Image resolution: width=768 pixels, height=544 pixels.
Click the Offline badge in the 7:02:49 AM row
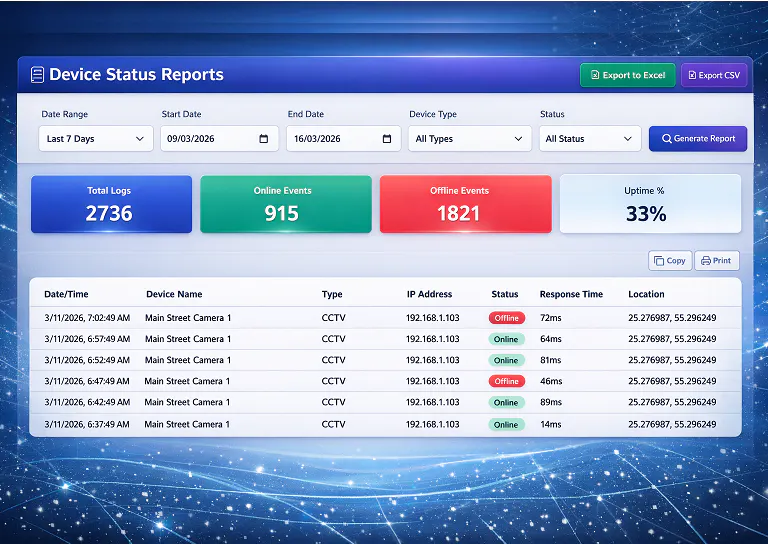pyautogui.click(x=506, y=318)
